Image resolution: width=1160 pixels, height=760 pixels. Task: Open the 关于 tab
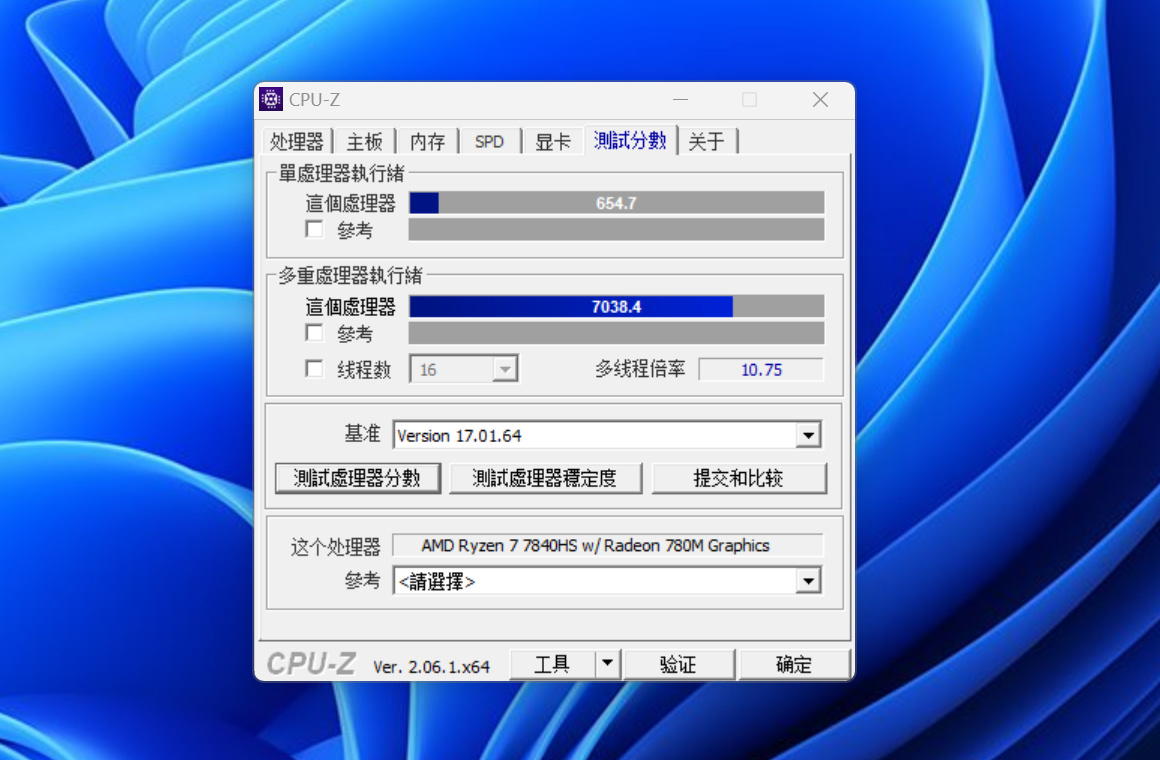tap(707, 141)
